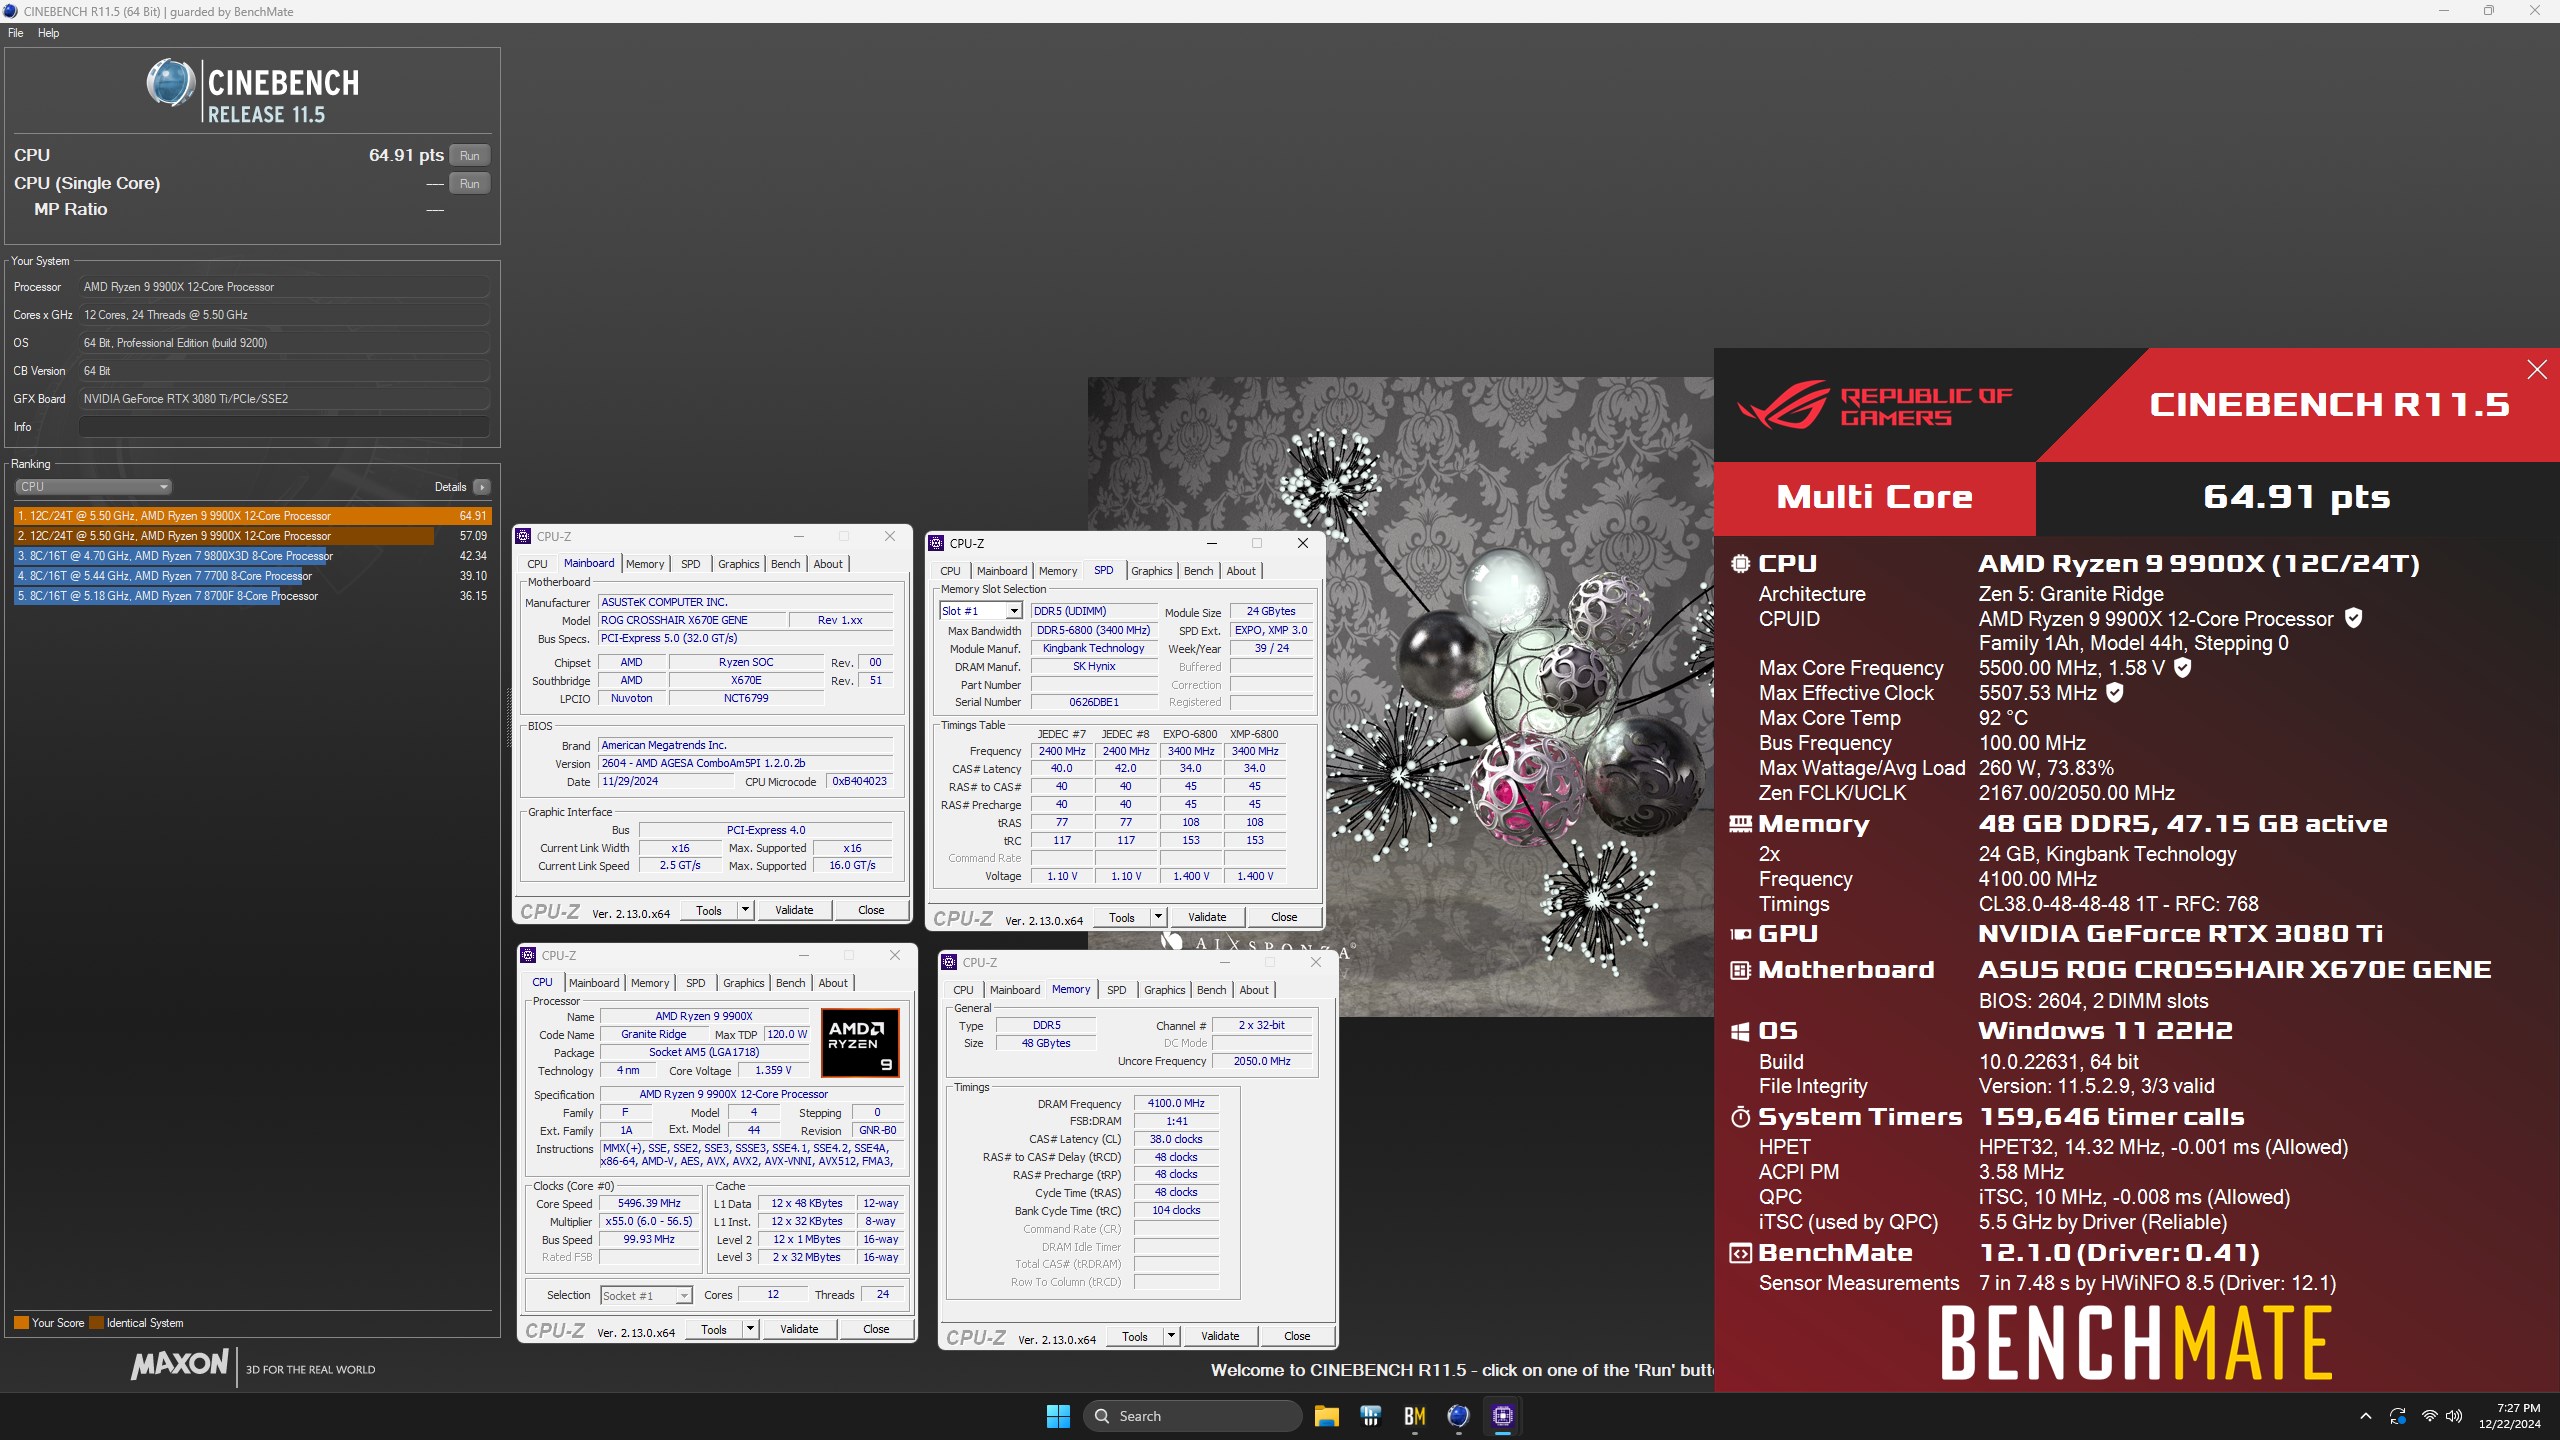This screenshot has width=2560, height=1440.
Task: Switch to CPU-Z taskbar icon
Action: (1502, 1416)
